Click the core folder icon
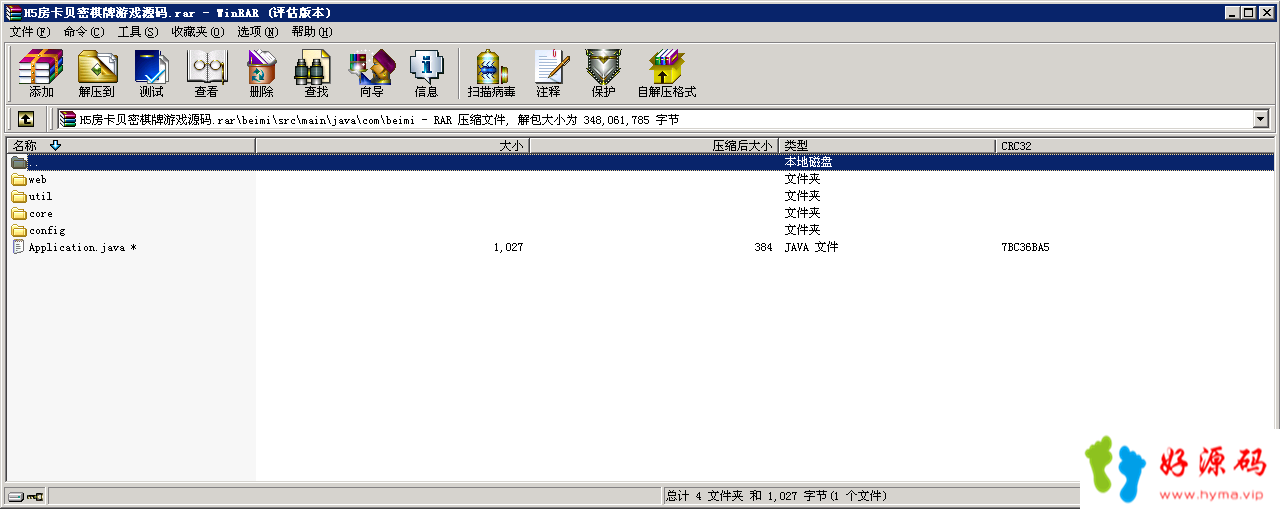 coord(18,214)
